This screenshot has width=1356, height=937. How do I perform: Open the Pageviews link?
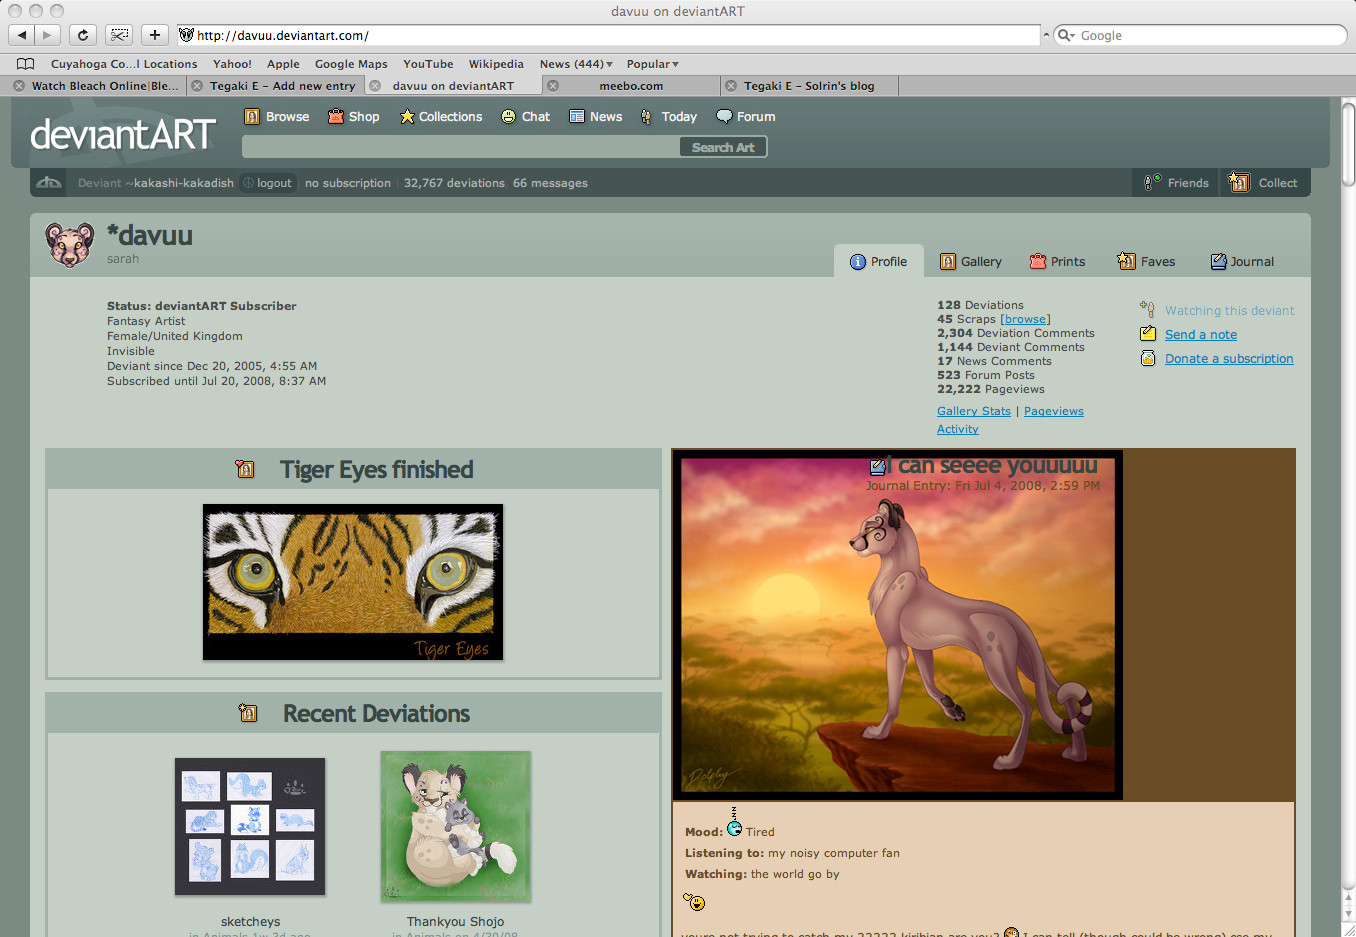[1054, 411]
